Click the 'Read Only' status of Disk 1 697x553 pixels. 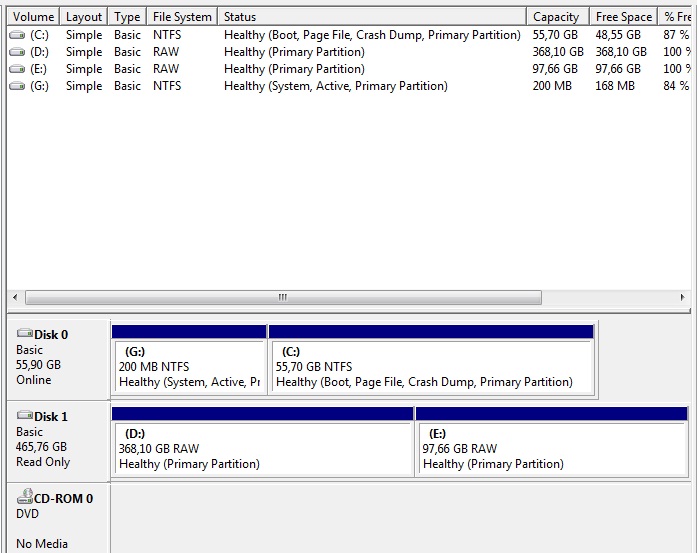coord(43,462)
